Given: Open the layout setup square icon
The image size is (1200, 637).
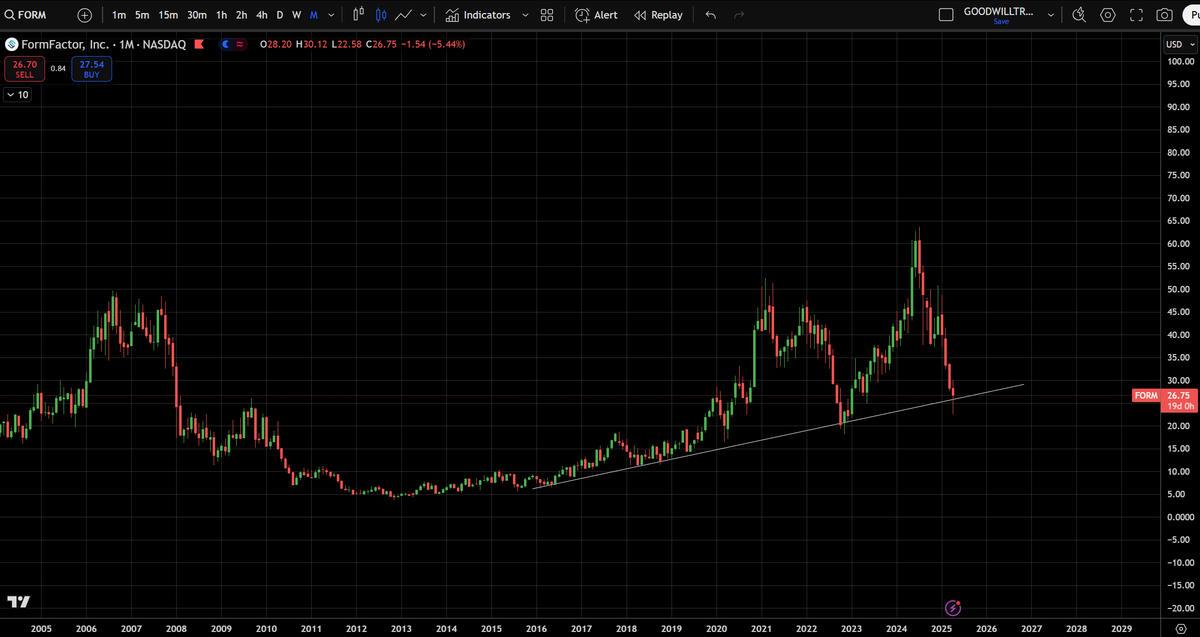Looking at the screenshot, I should click(x=946, y=15).
